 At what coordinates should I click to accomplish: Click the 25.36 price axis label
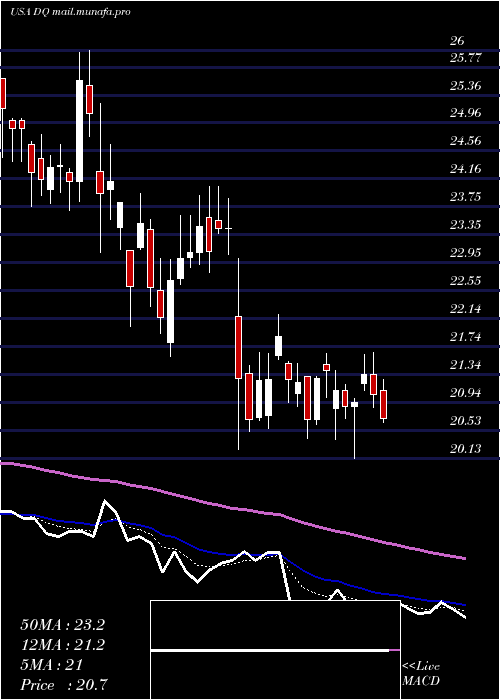(x=467, y=85)
